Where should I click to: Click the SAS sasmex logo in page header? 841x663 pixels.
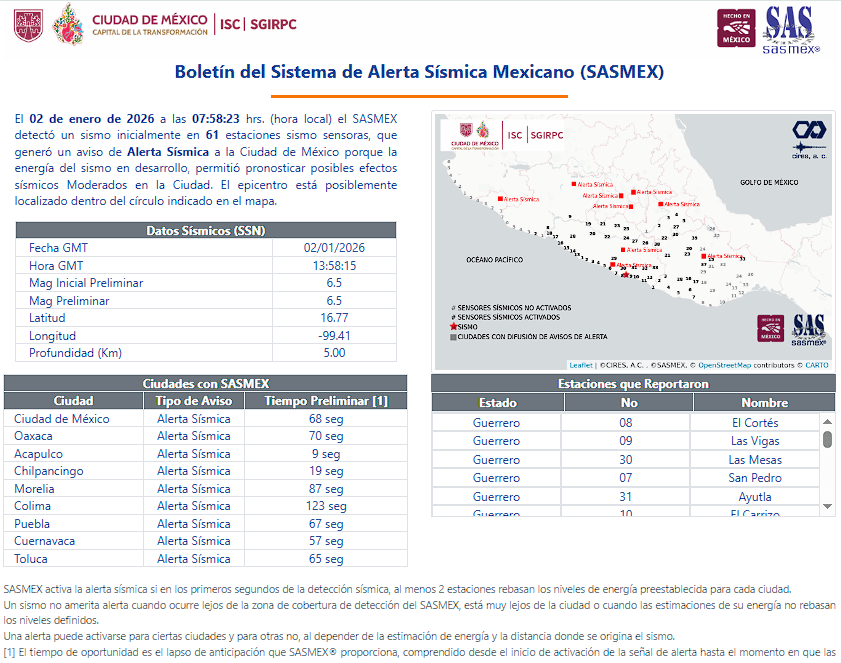coord(790,28)
